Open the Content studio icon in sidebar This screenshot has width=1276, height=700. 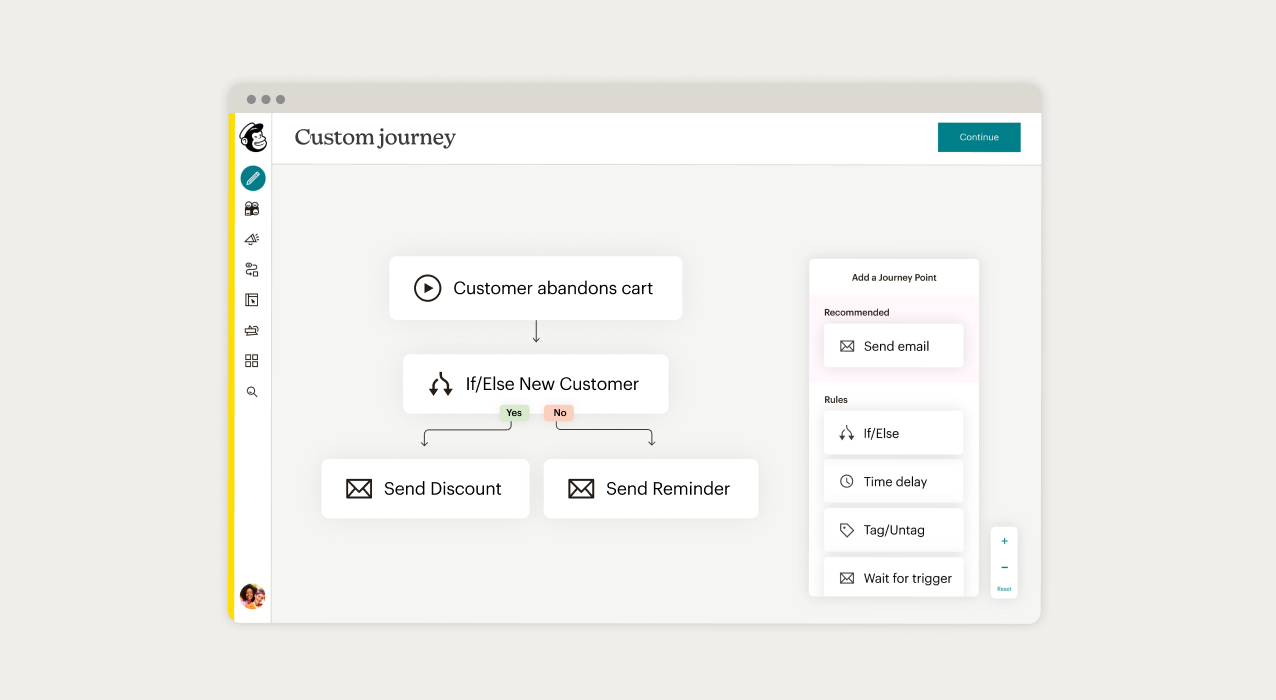tap(252, 330)
